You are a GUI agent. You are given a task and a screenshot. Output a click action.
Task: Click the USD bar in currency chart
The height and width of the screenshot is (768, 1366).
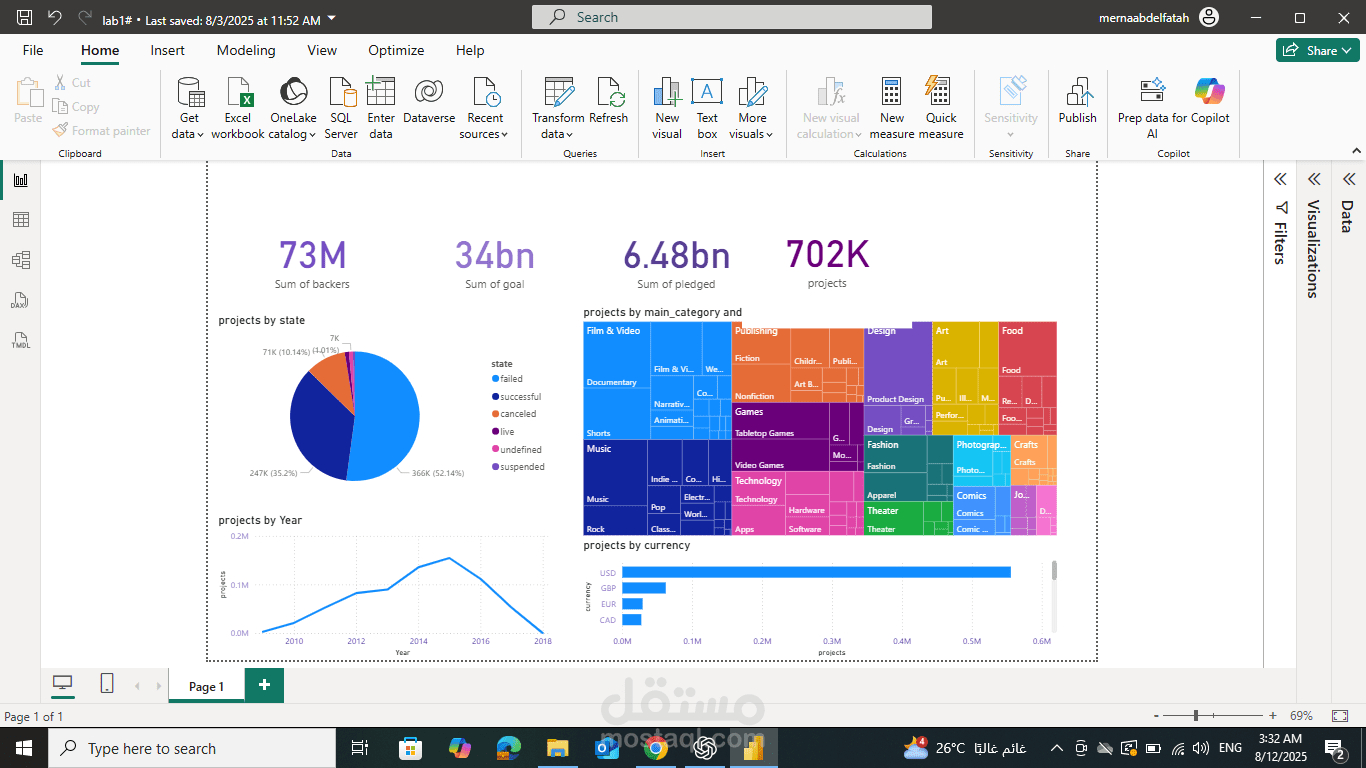[x=816, y=572]
